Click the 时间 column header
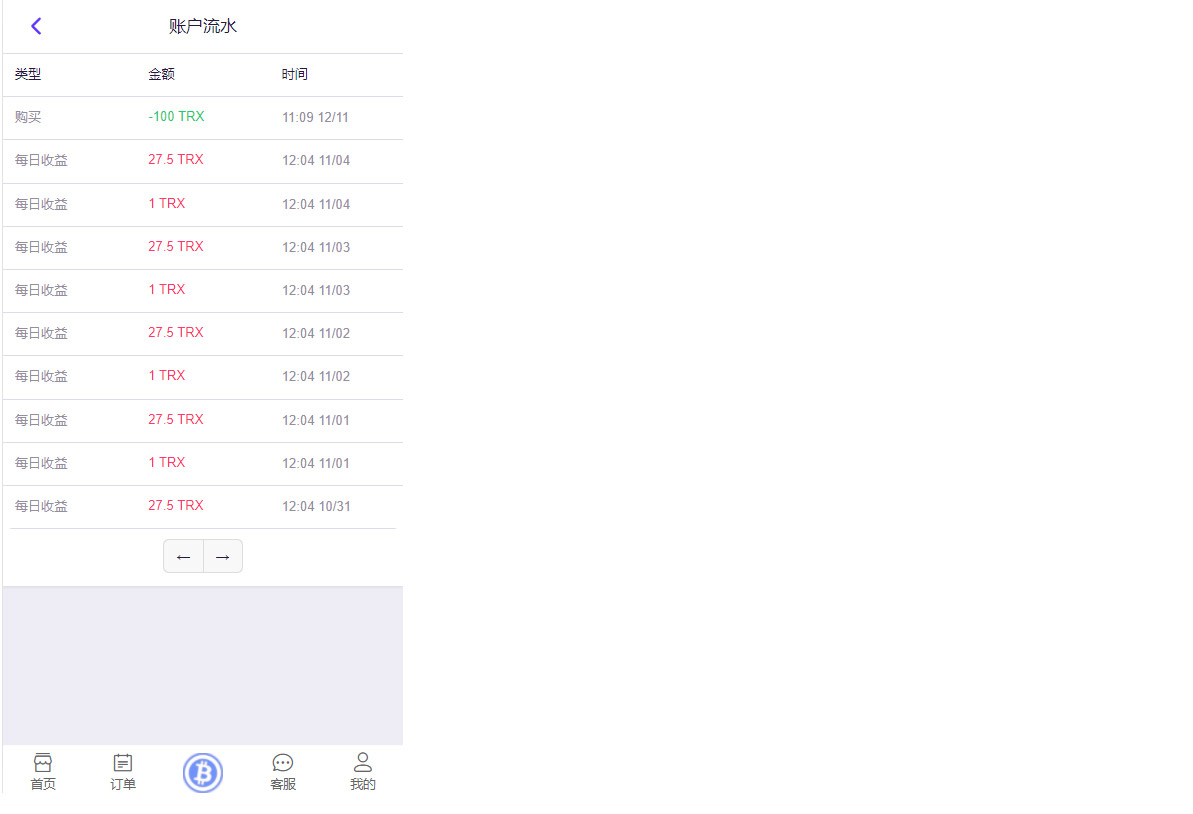1193x814 pixels. click(x=294, y=75)
